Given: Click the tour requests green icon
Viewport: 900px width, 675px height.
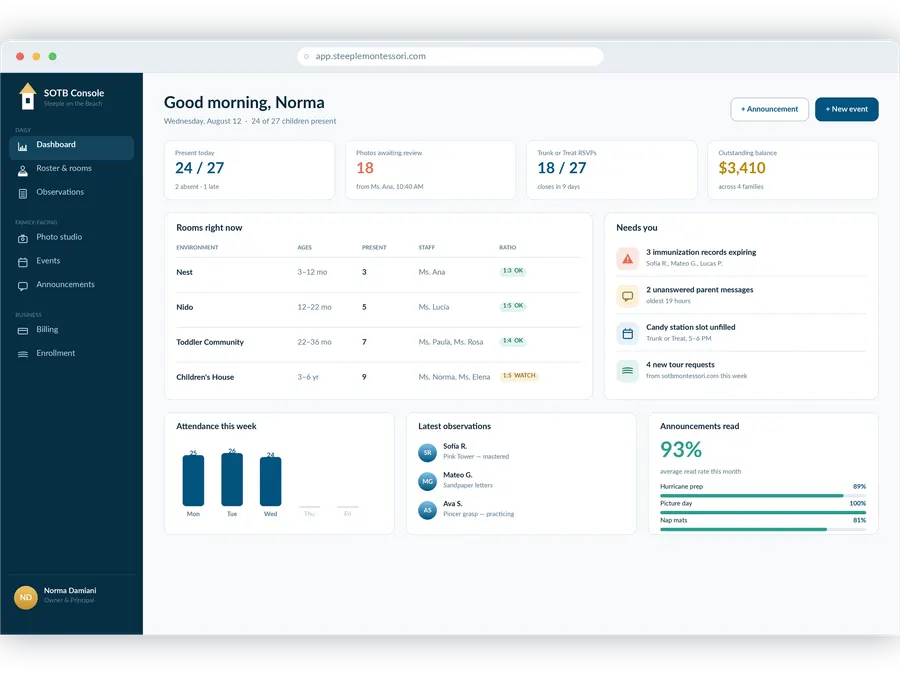Looking at the screenshot, I should tap(627, 371).
